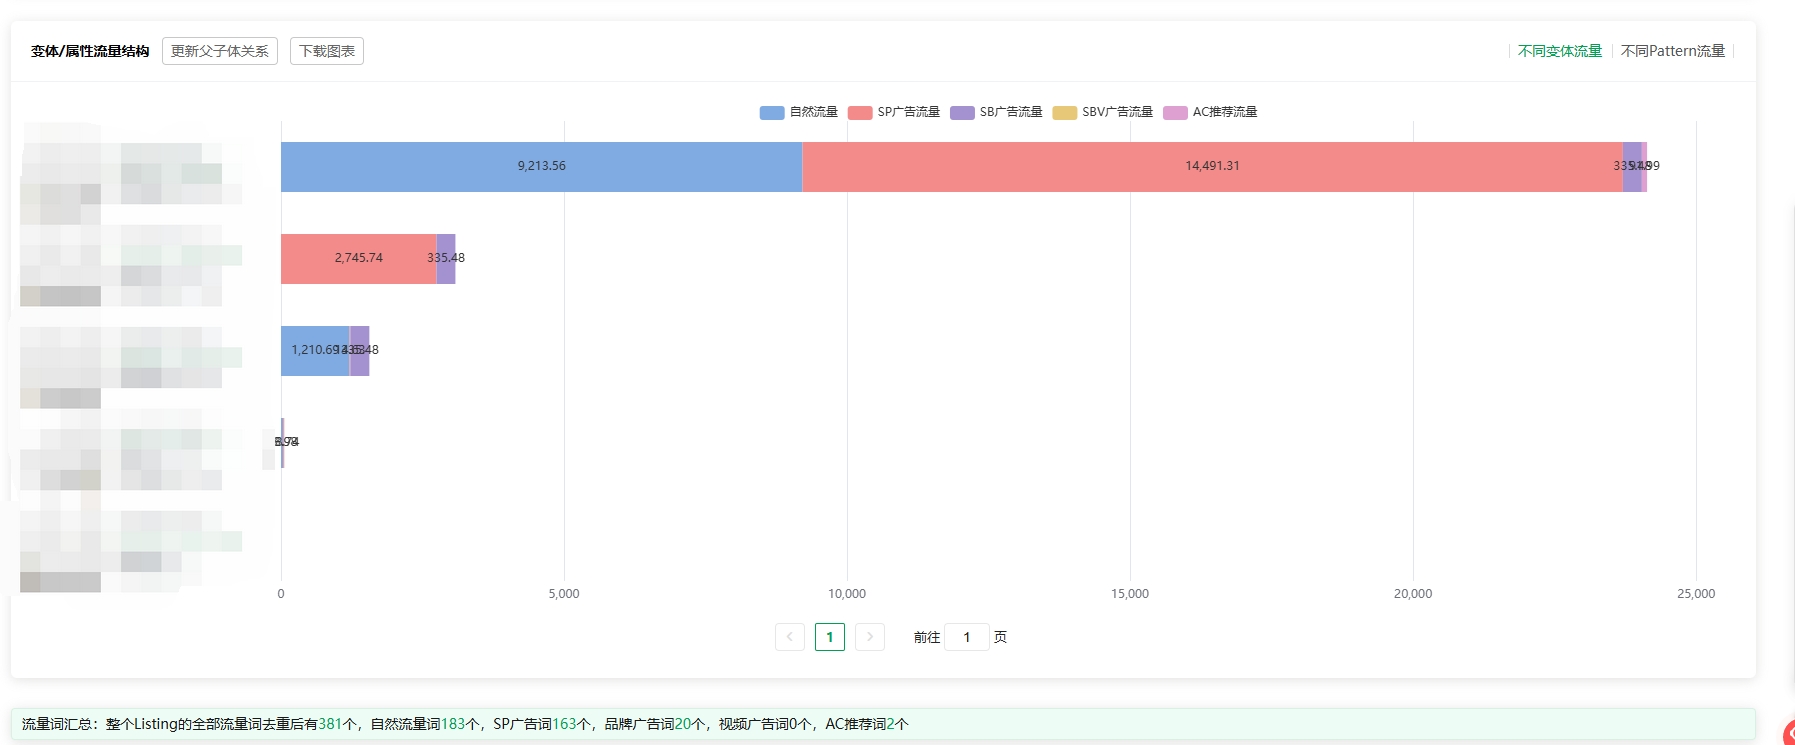The width and height of the screenshot is (1795, 745).
Task: Switch to 不同变体流量 tab
Action: tap(1560, 51)
